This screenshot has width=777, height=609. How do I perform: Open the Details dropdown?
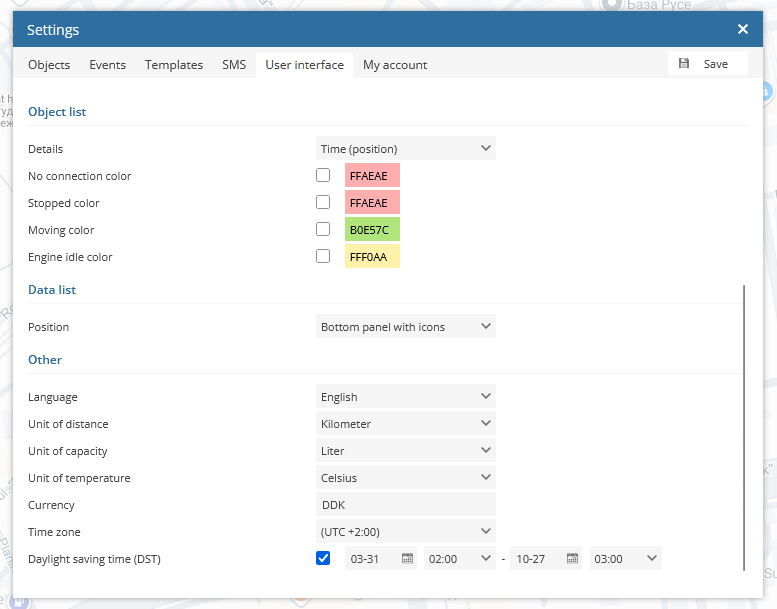point(405,149)
